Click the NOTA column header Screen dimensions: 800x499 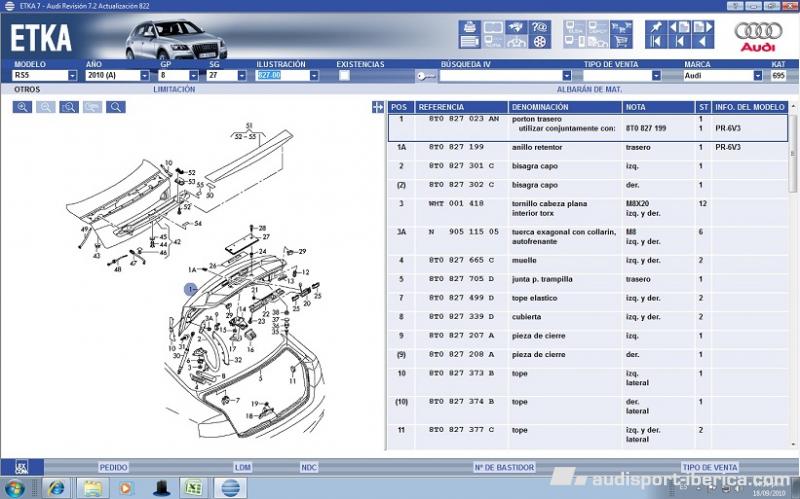[658, 107]
